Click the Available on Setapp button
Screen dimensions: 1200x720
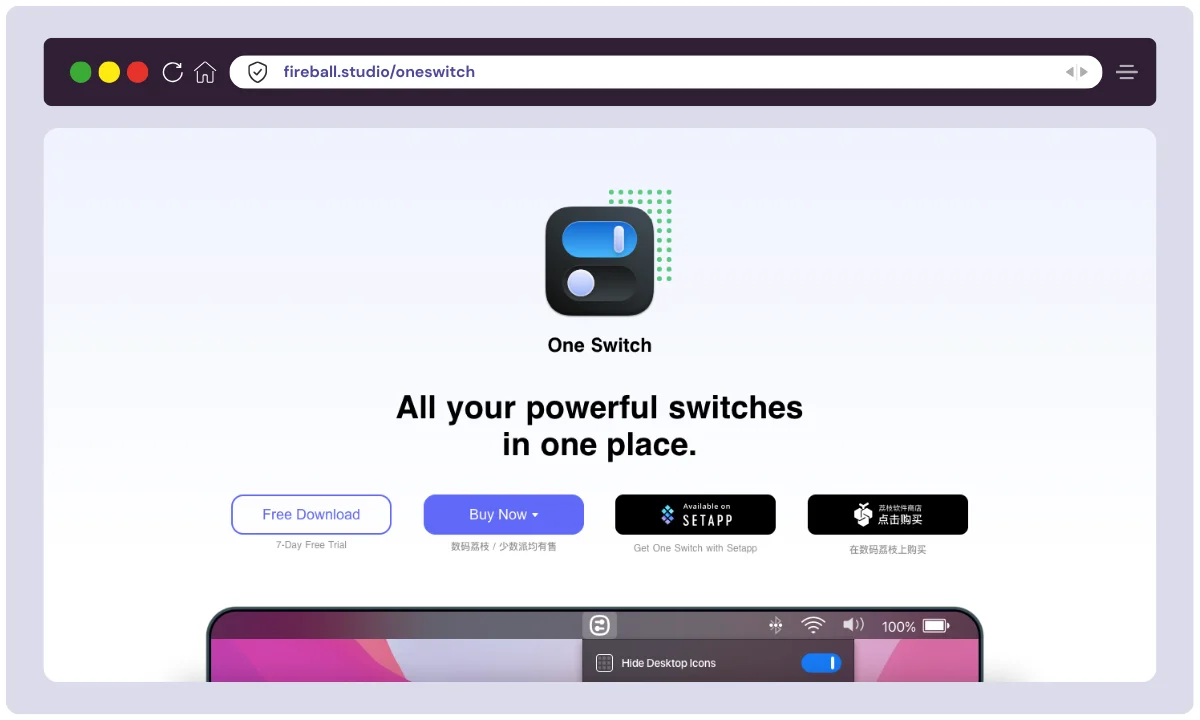[x=695, y=514]
